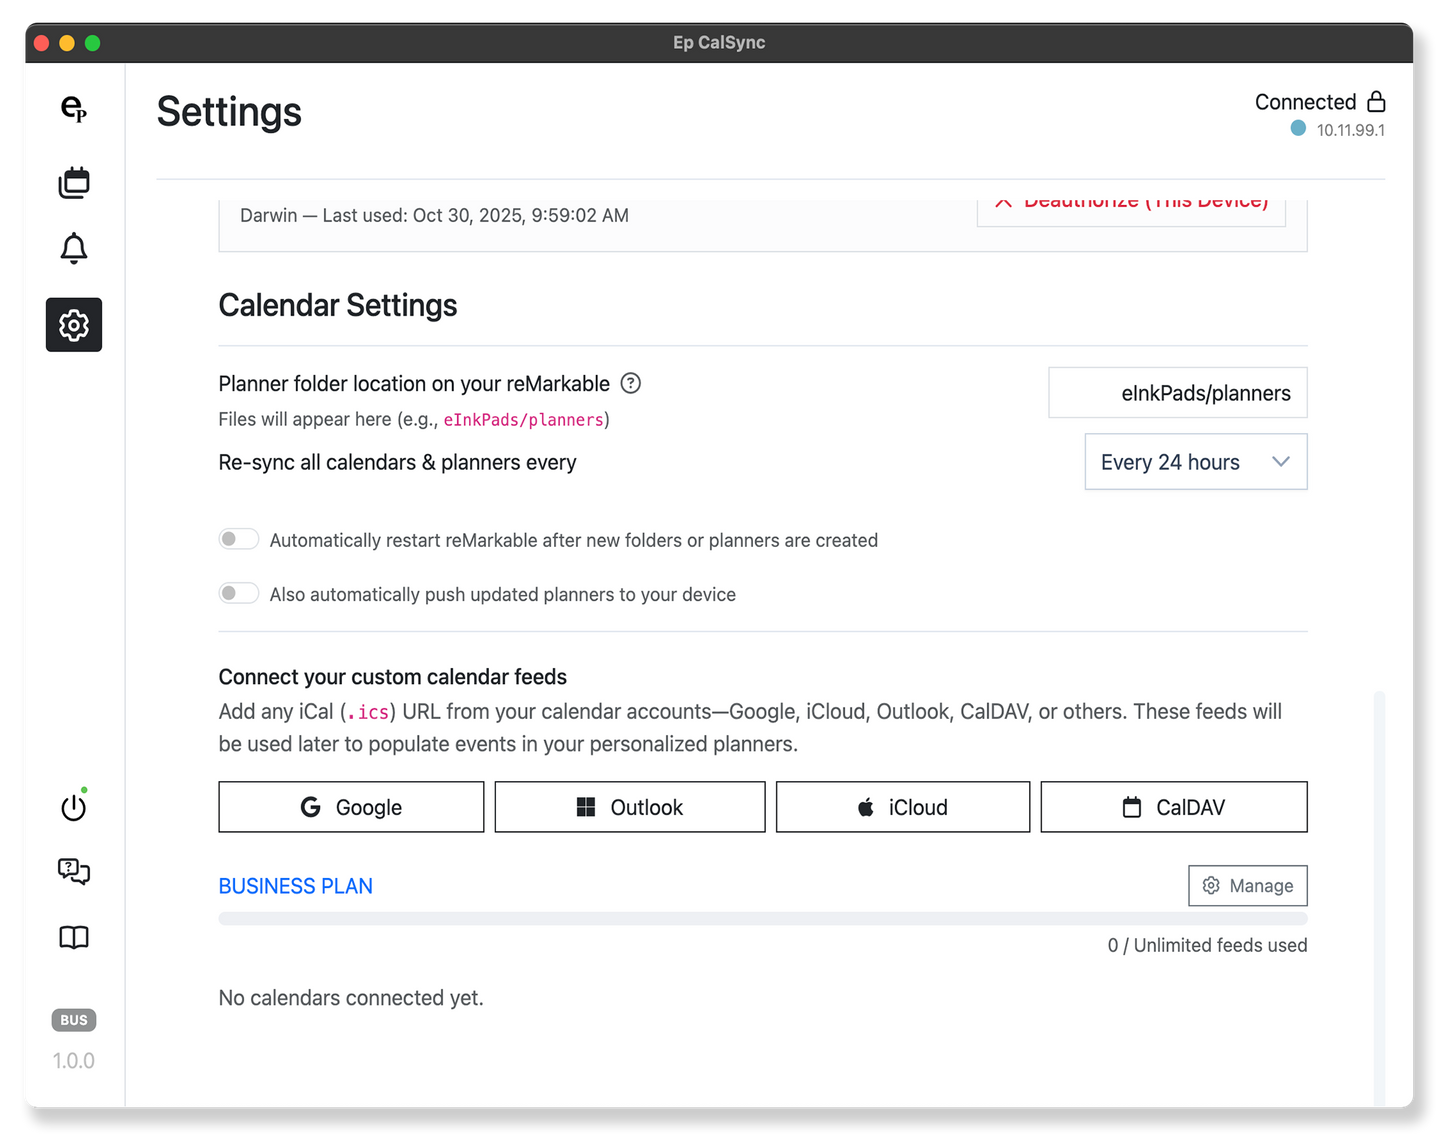
Task: Click the BUS badge in sidebar
Action: click(x=73, y=1019)
